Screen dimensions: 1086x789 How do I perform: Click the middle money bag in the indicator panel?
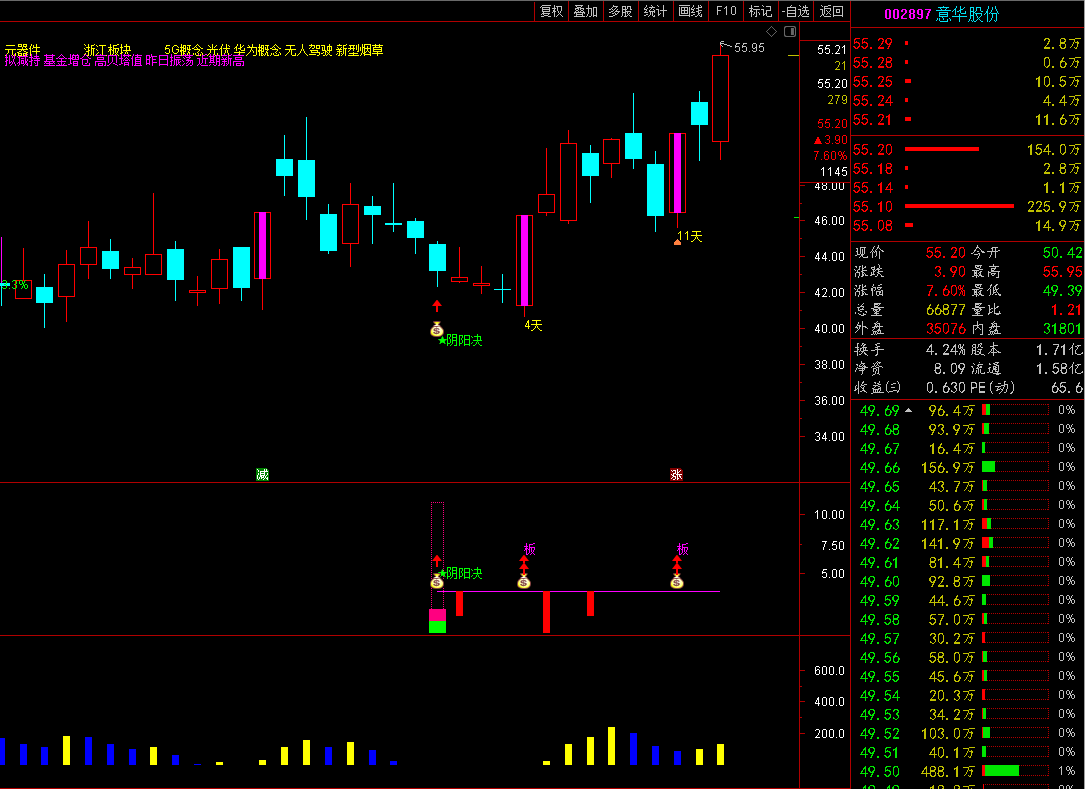click(524, 581)
